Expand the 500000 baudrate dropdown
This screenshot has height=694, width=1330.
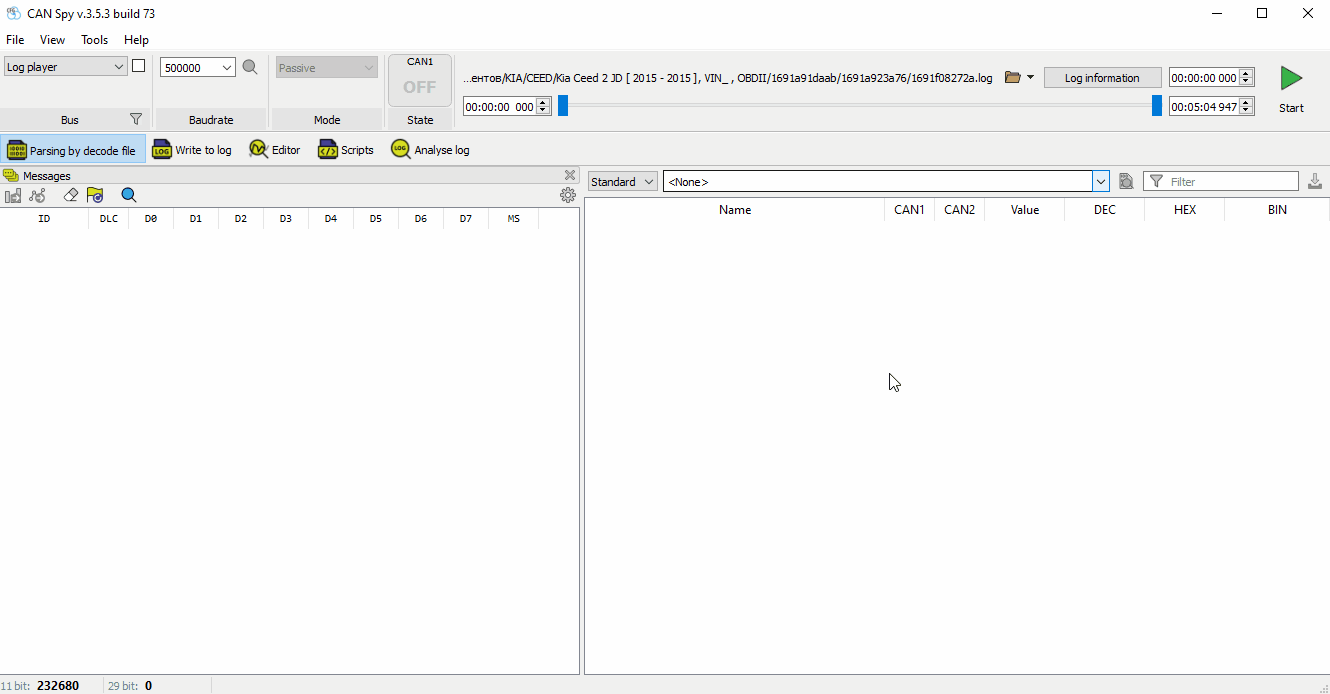[227, 68]
